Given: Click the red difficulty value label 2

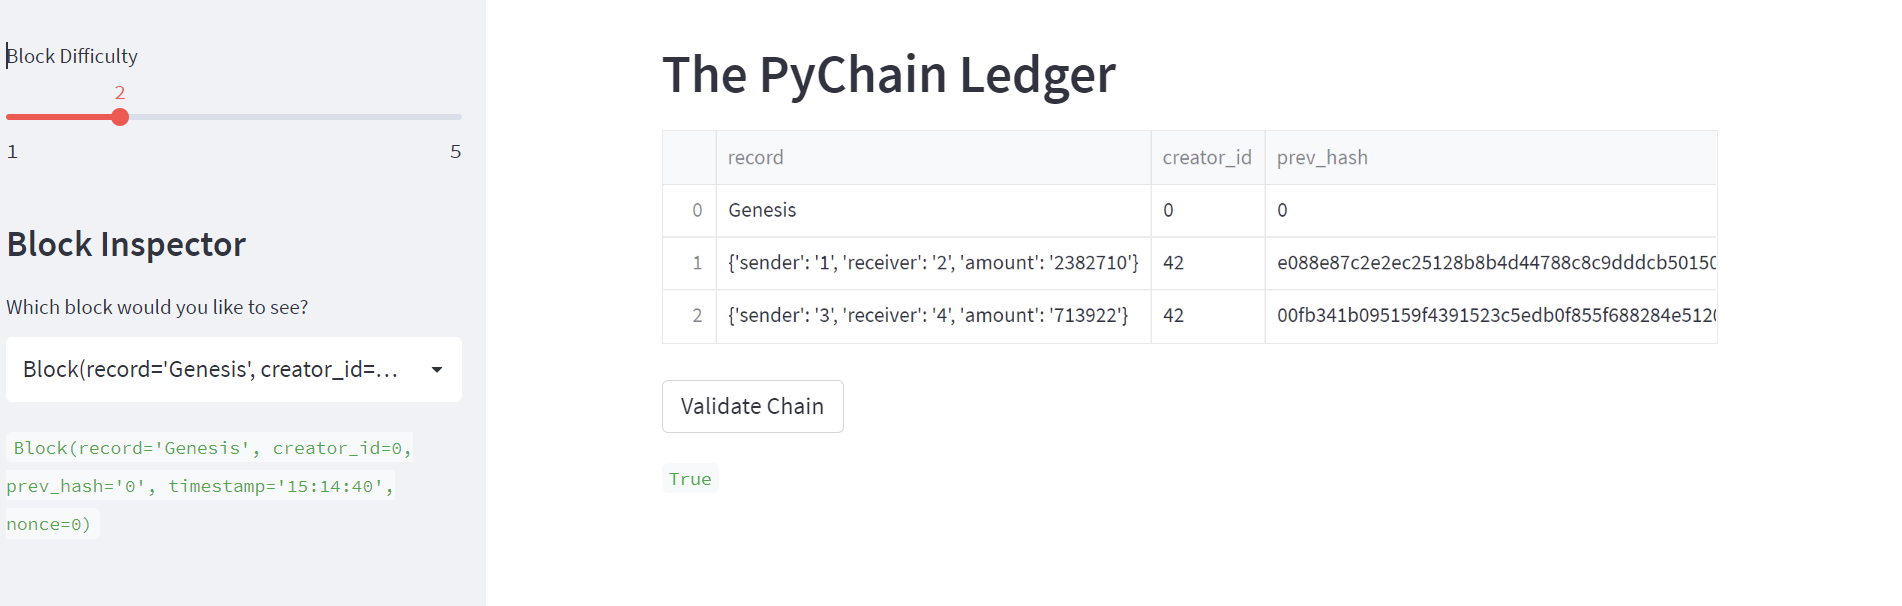Looking at the screenshot, I should tap(119, 91).
